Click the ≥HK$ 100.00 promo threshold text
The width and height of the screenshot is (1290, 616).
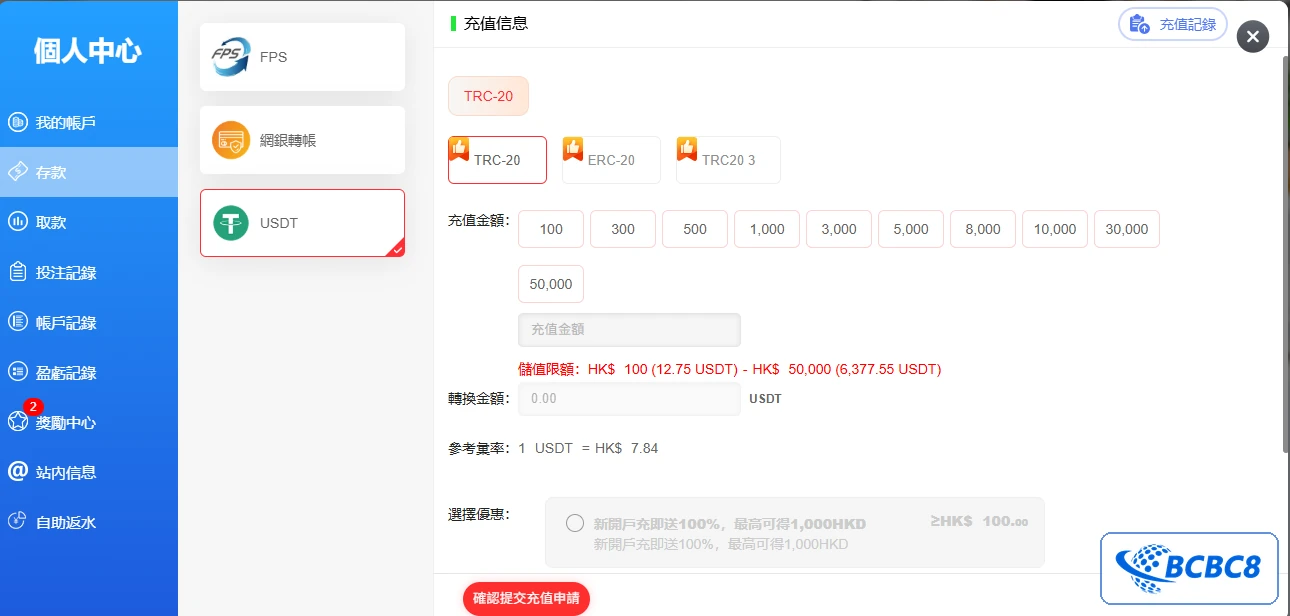pyautogui.click(x=978, y=521)
